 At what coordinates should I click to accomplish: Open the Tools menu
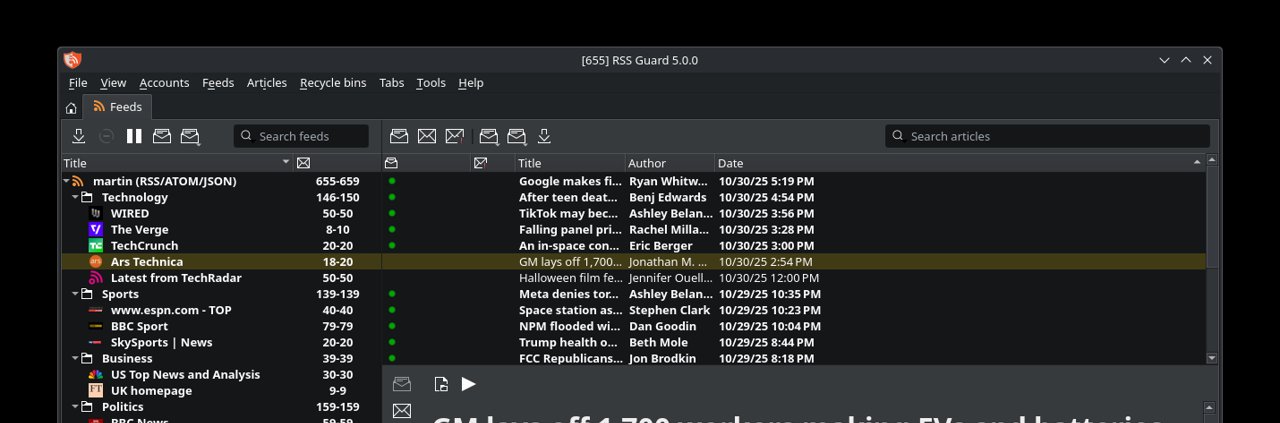point(431,83)
